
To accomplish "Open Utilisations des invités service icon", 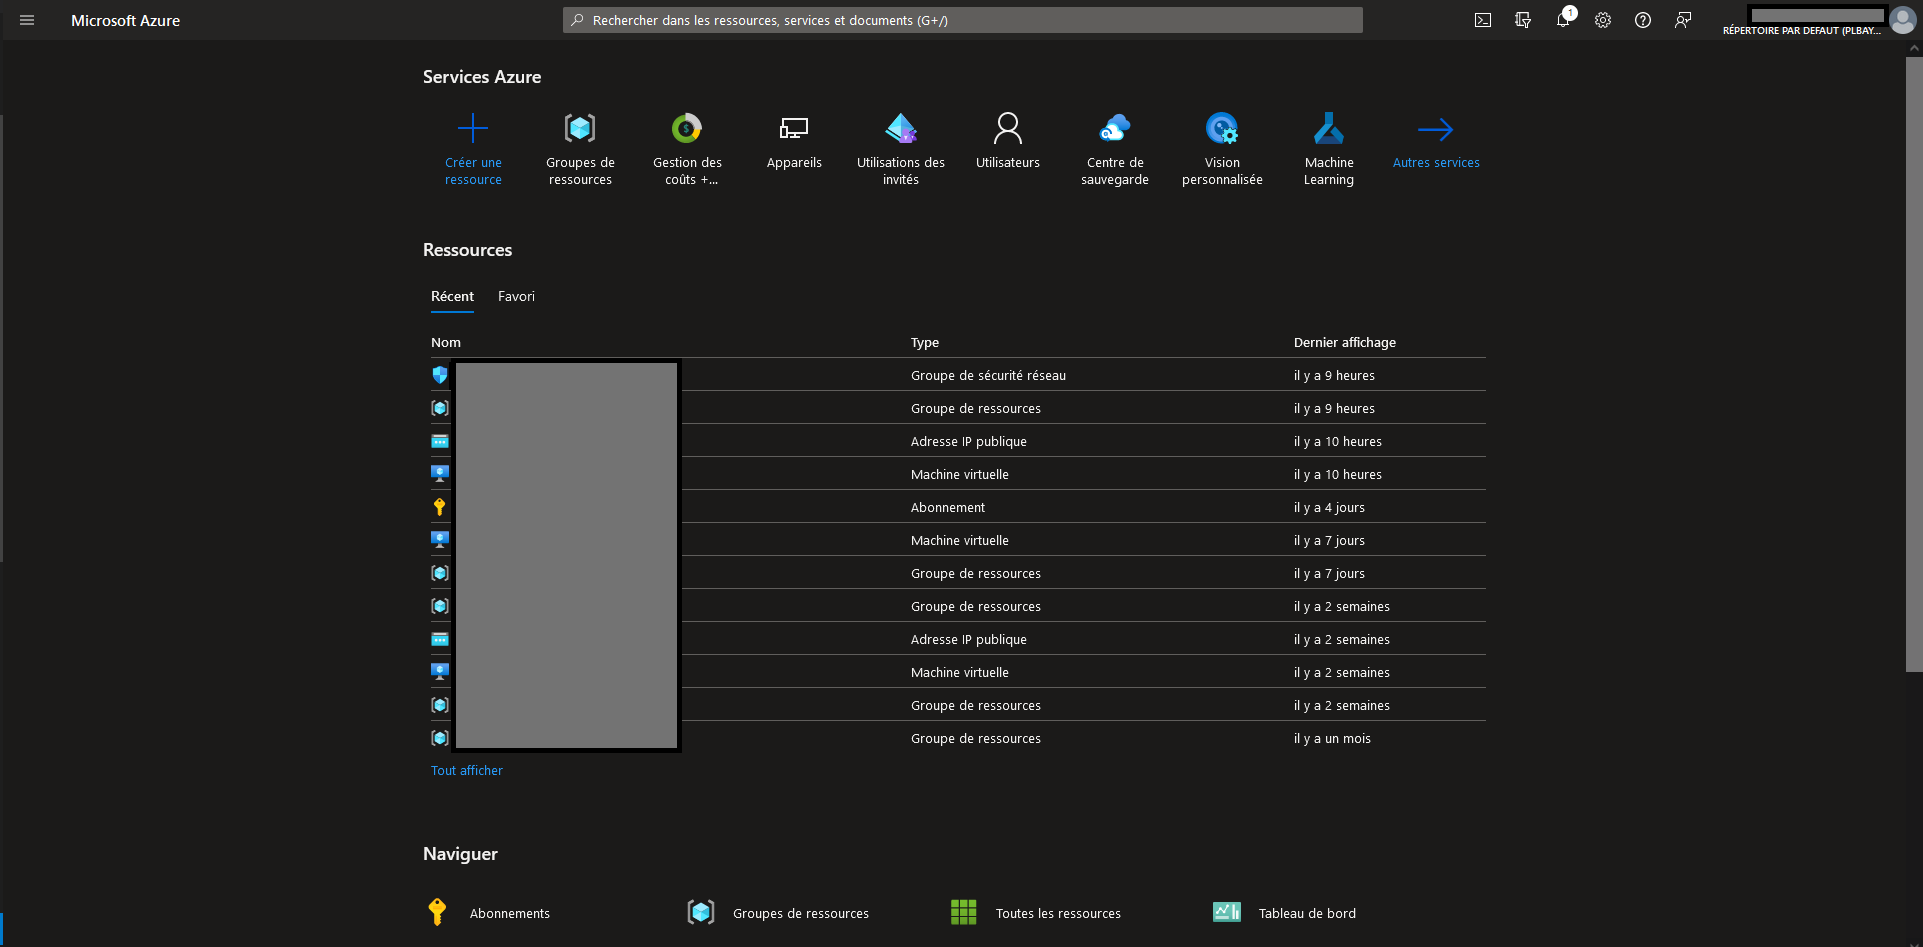I will pyautogui.click(x=901, y=128).
